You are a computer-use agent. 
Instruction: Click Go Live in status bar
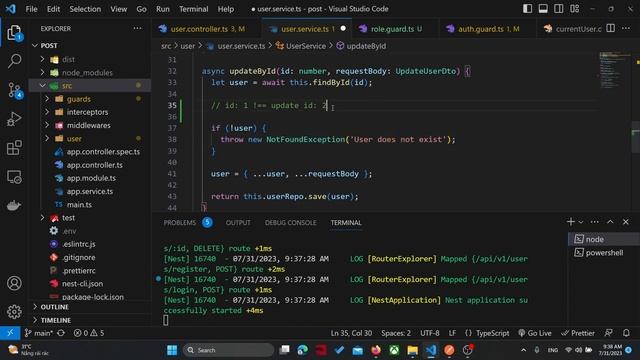pos(534,333)
